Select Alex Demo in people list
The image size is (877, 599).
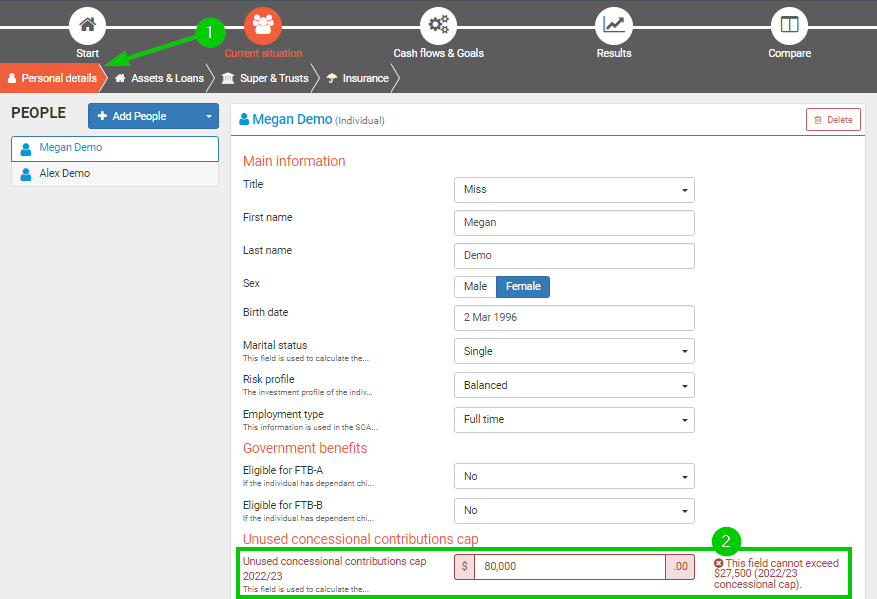pos(65,174)
